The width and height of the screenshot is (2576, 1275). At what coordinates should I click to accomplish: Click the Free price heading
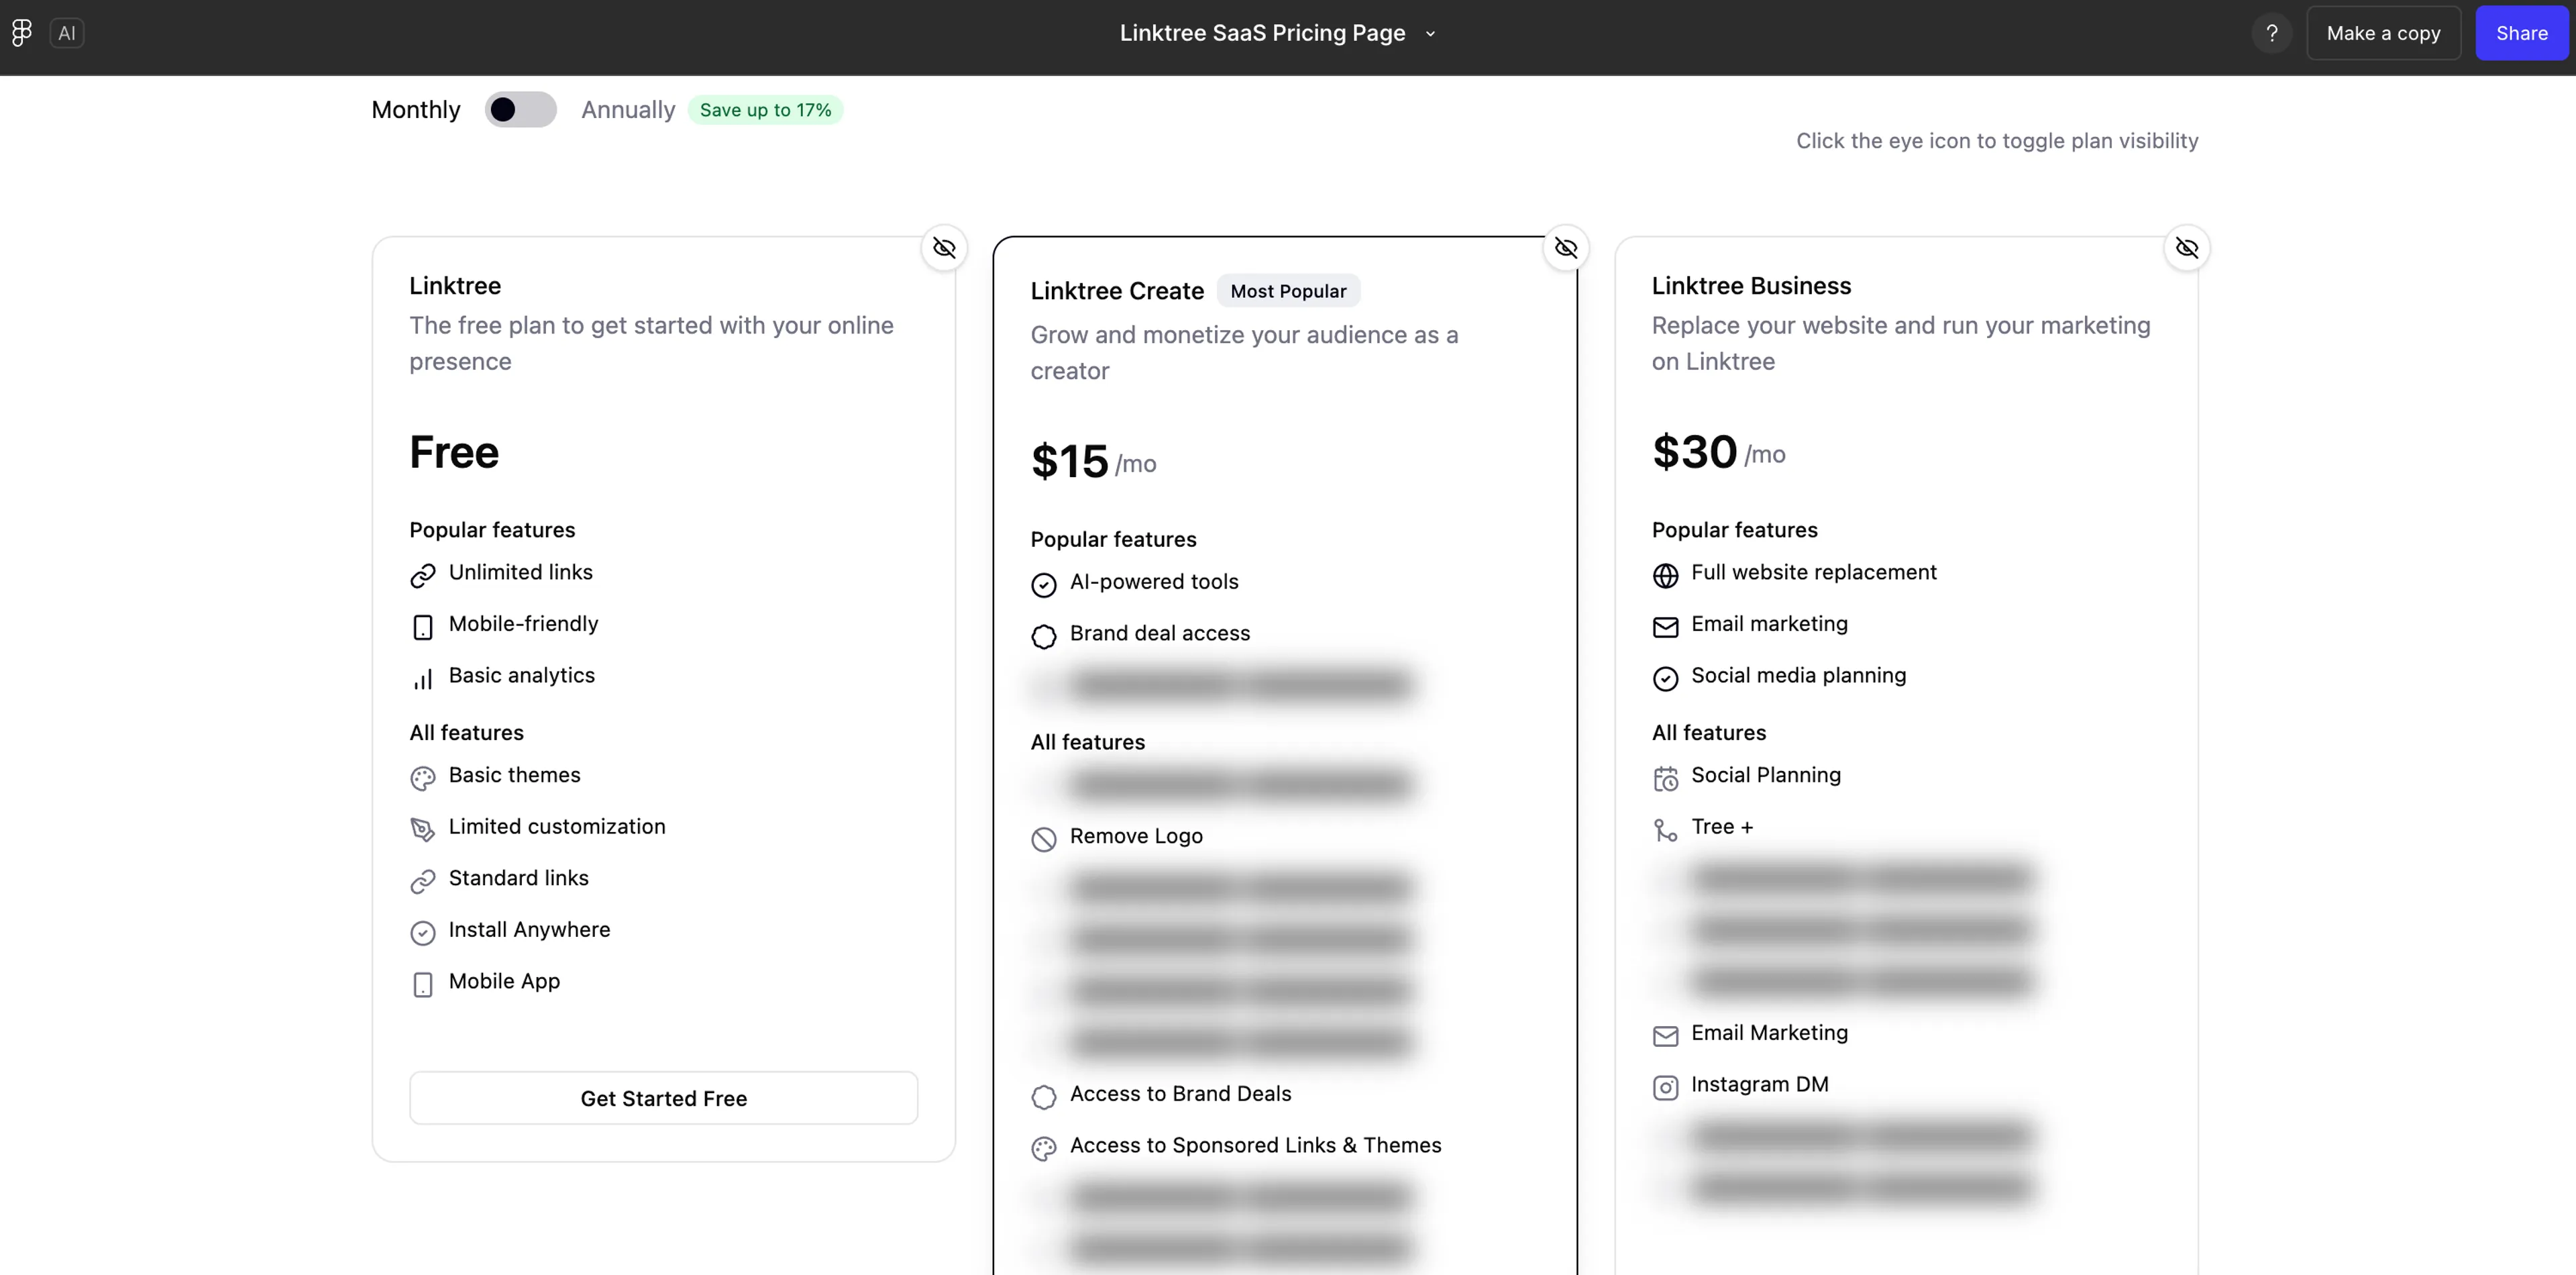[x=454, y=452]
